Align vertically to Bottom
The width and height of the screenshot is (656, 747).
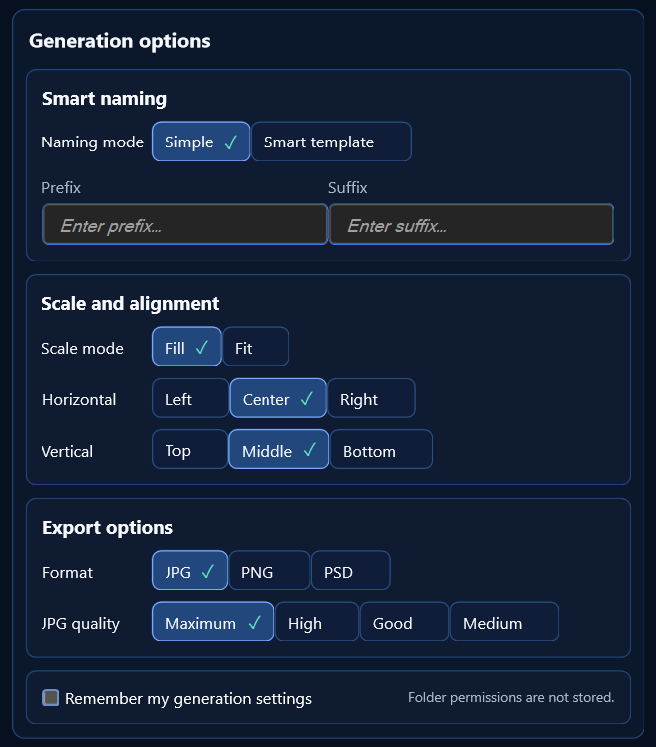(x=381, y=449)
